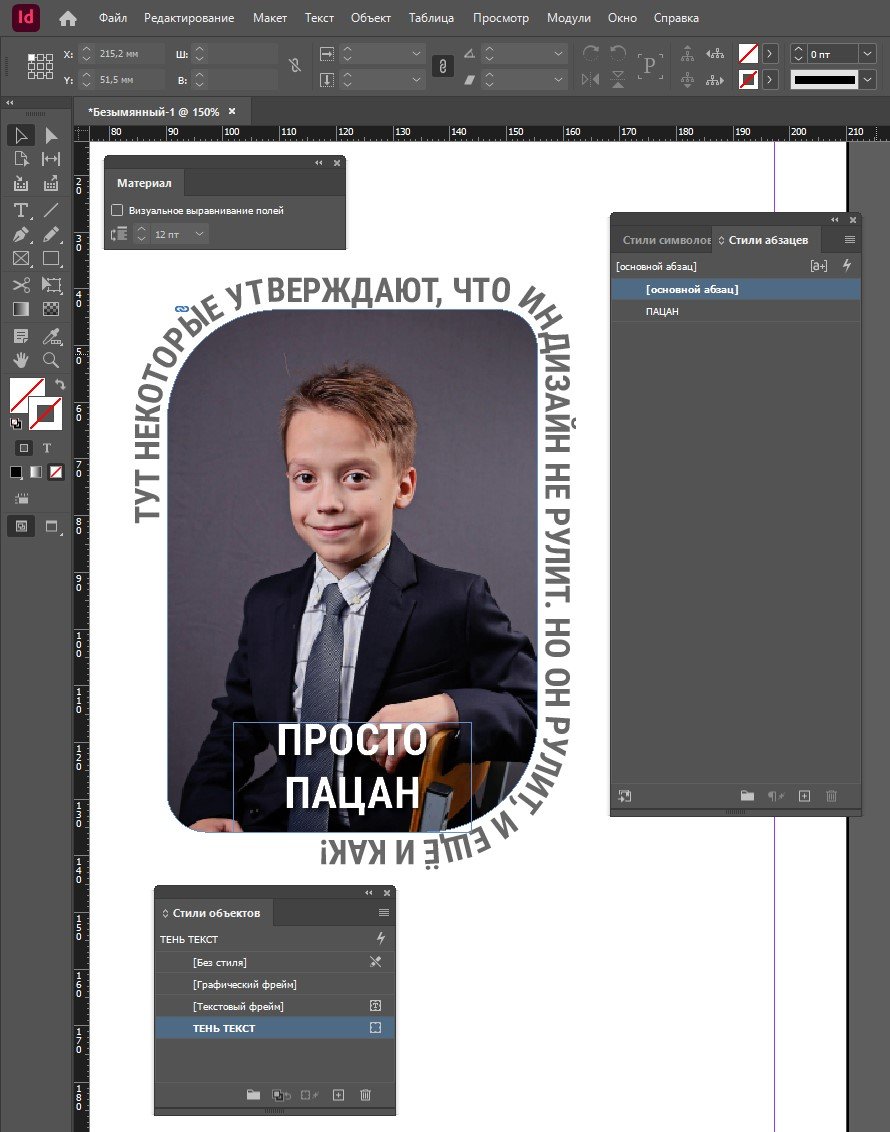Set formatting to affect container
The image size is (890, 1132).
24,448
